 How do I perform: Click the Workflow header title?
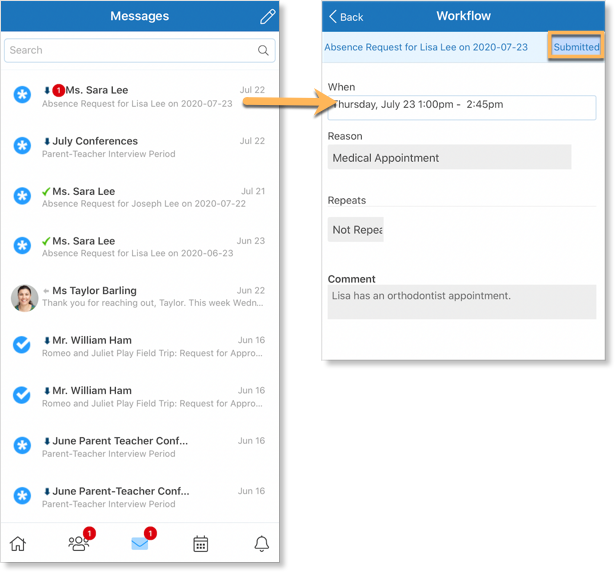pos(464,16)
